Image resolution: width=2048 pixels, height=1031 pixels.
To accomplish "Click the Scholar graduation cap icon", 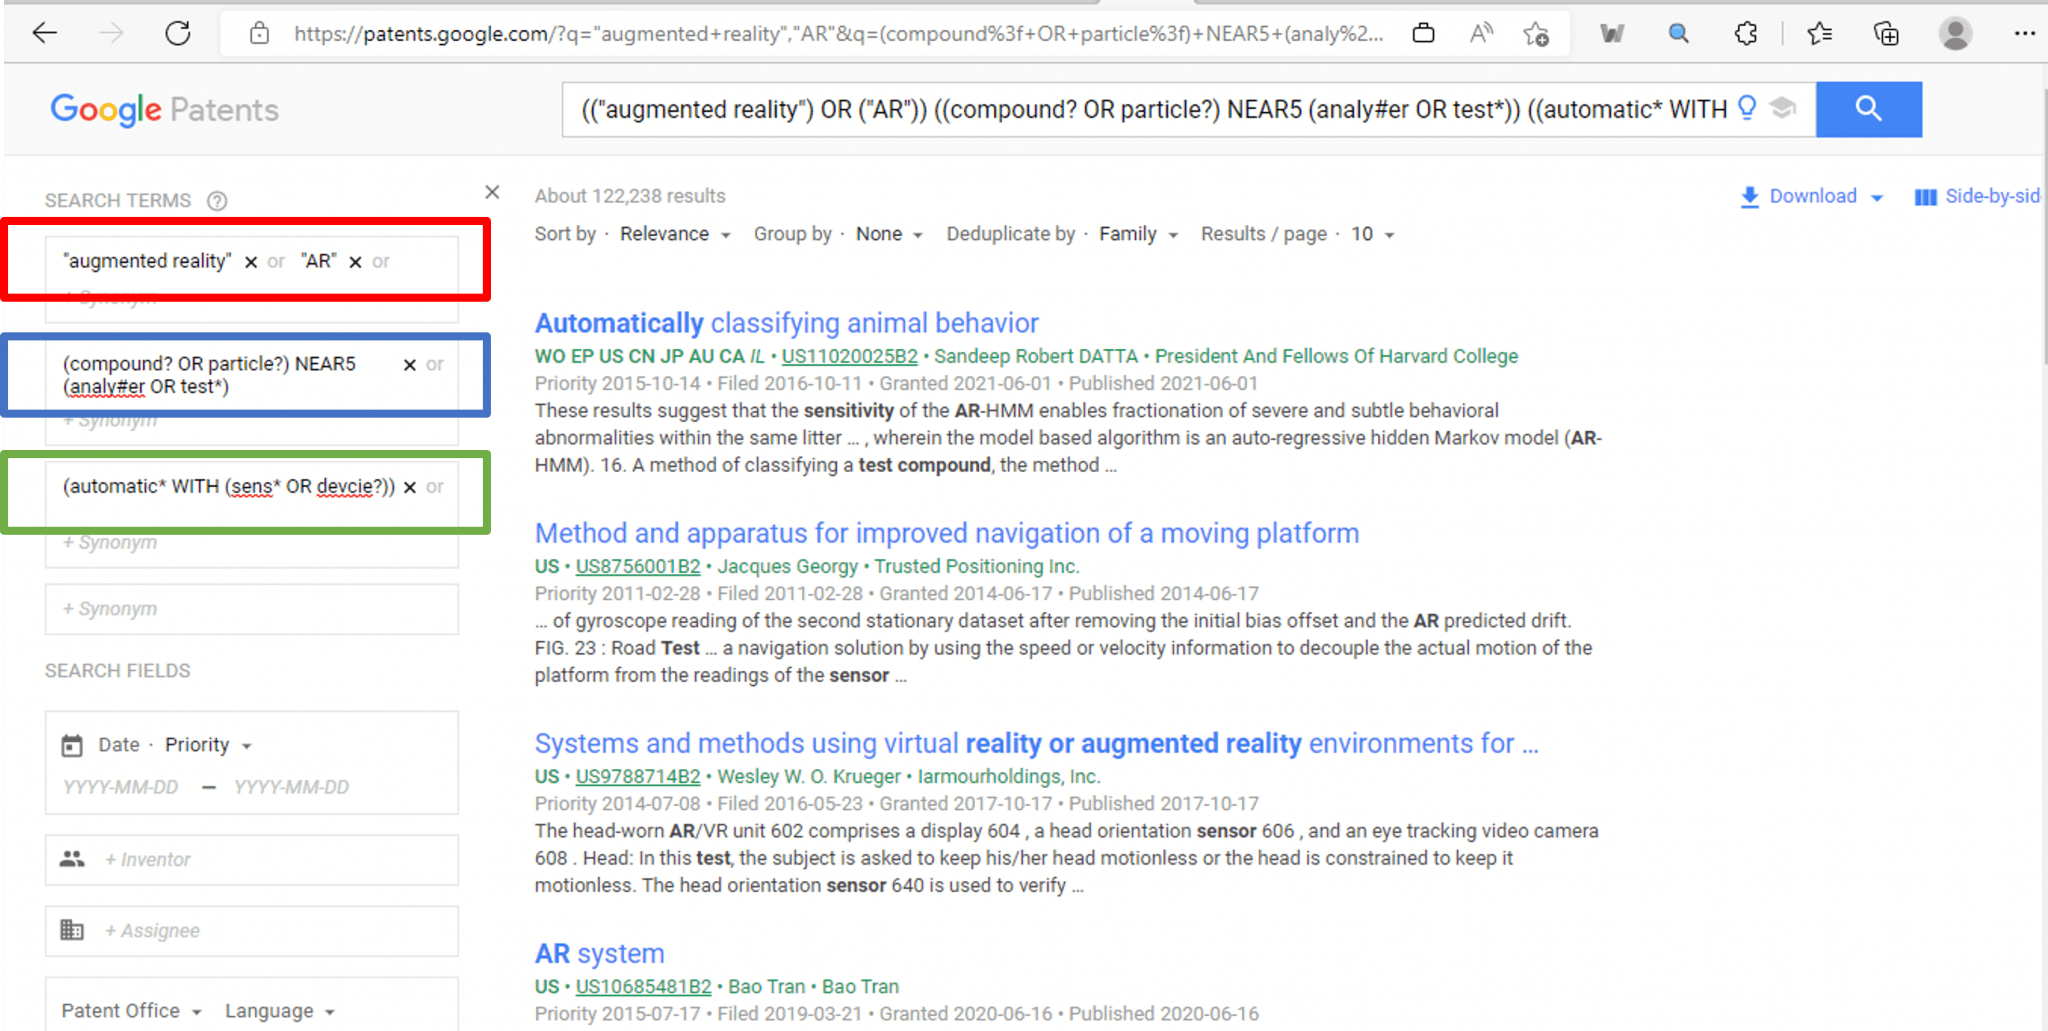I will point(1784,109).
